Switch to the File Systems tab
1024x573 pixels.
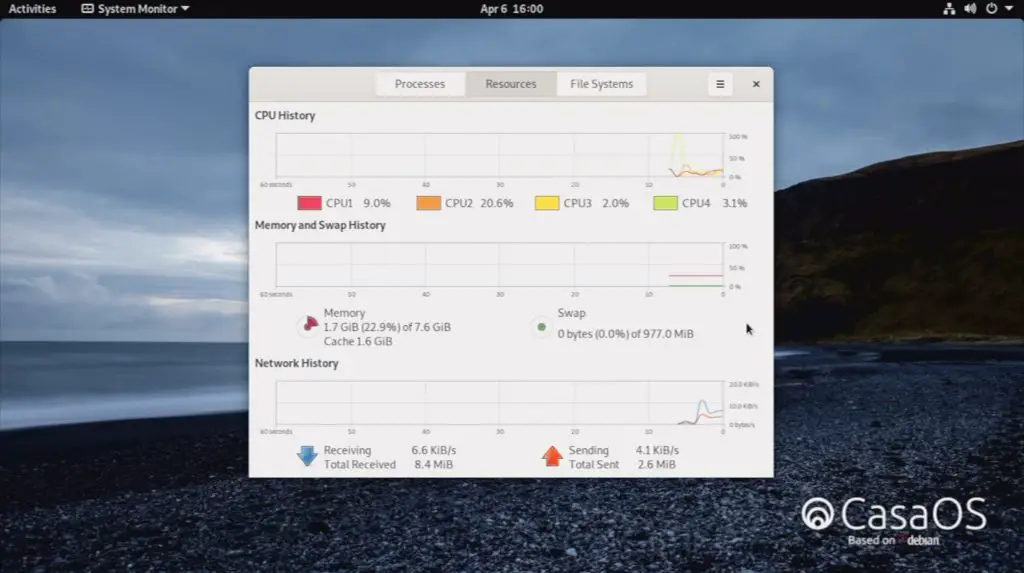601,84
